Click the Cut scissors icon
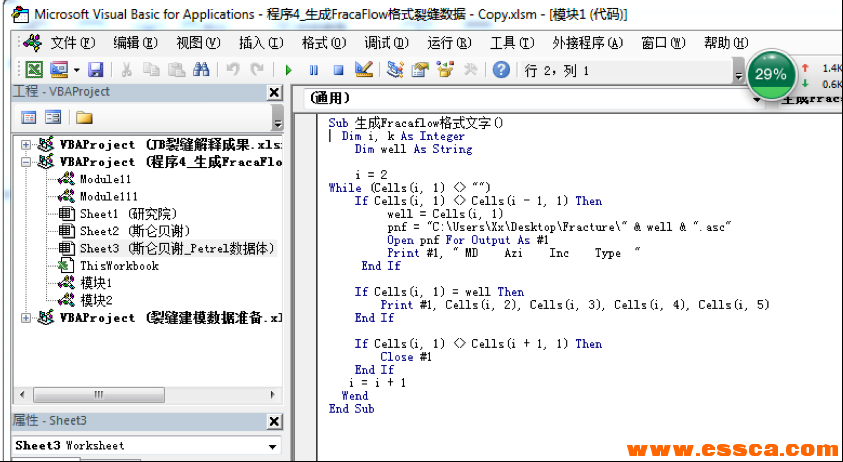The height and width of the screenshot is (462, 843). click(126, 69)
